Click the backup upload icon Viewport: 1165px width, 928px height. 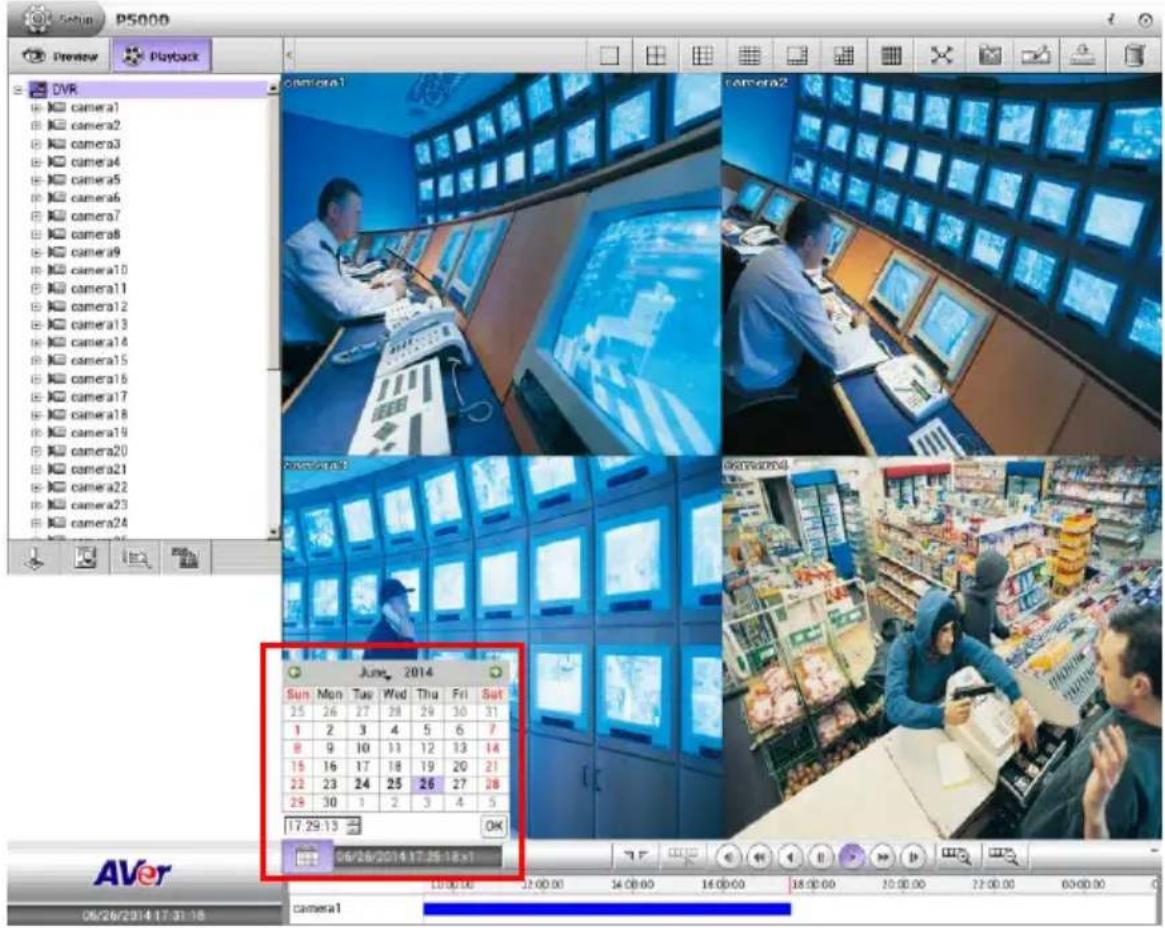[1083, 56]
